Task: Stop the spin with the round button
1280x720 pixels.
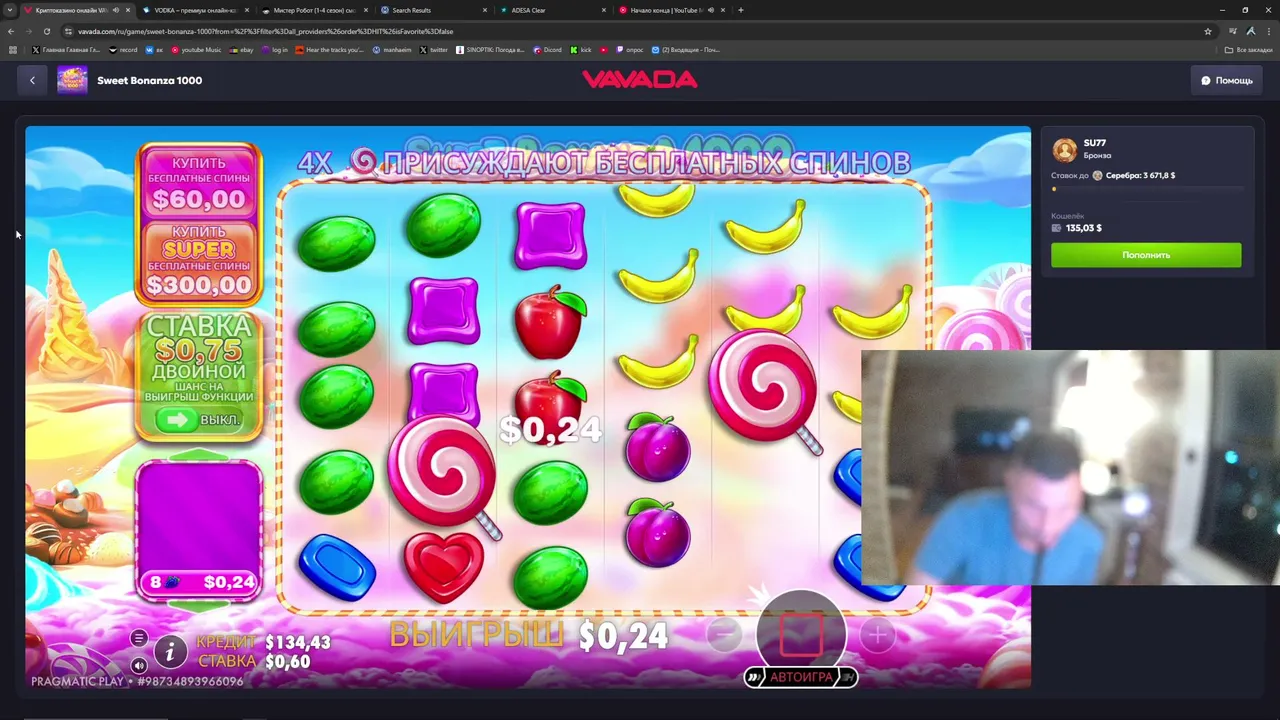Action: 800,633
